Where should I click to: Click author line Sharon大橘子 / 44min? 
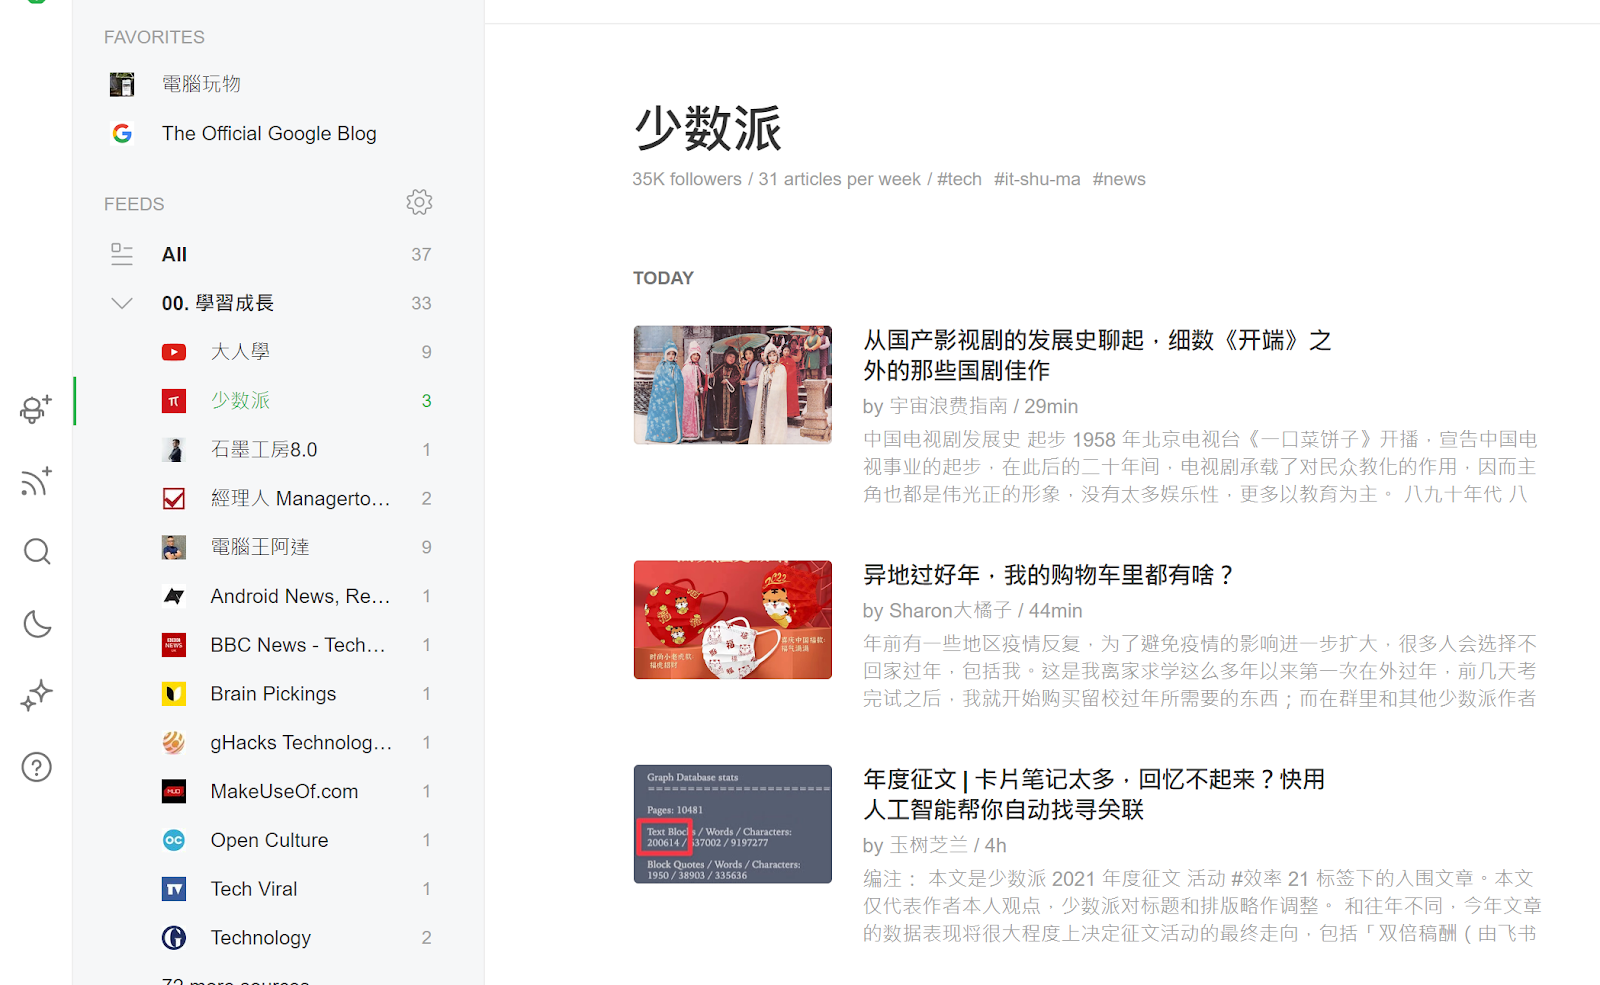[x=972, y=610]
